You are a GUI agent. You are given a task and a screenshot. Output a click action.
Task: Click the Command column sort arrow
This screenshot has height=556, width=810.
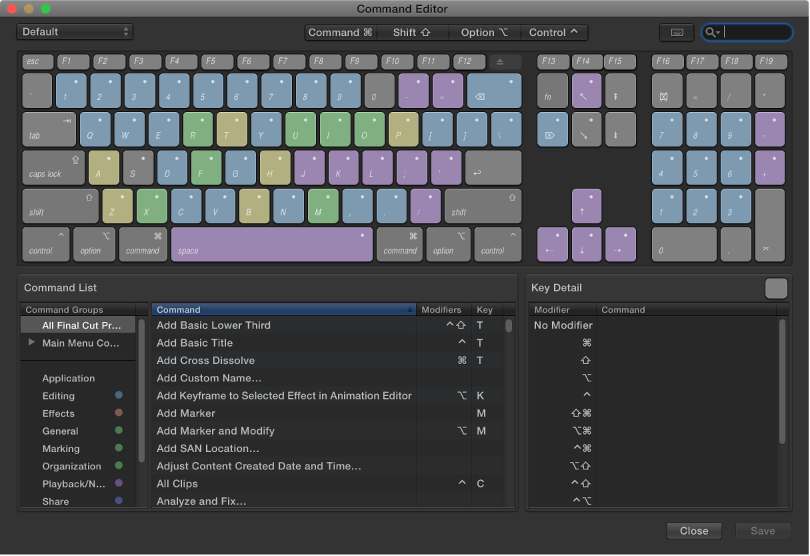pyautogui.click(x=410, y=310)
